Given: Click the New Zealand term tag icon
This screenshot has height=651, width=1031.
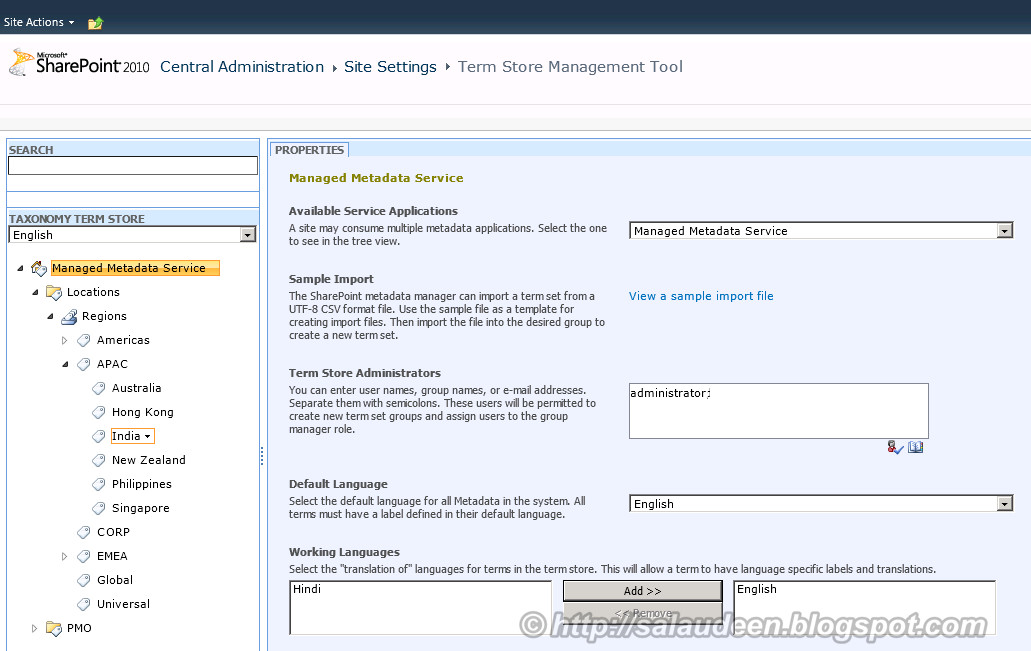Looking at the screenshot, I should [x=99, y=460].
